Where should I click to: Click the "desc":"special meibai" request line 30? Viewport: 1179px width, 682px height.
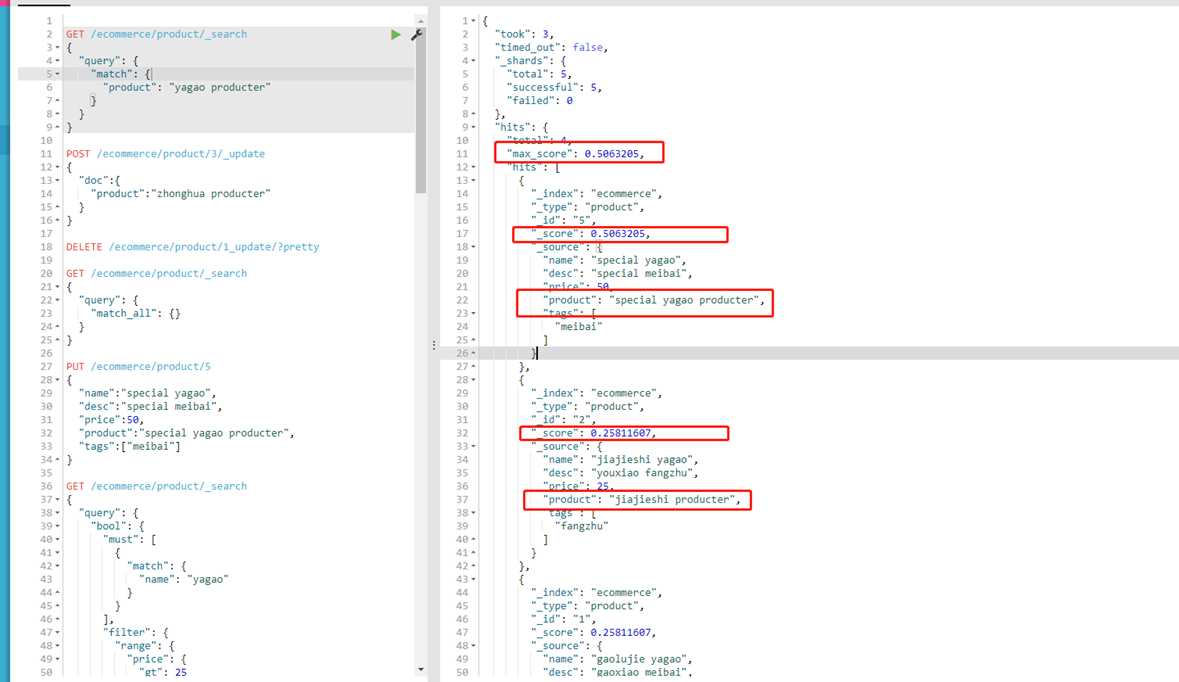(x=150, y=407)
